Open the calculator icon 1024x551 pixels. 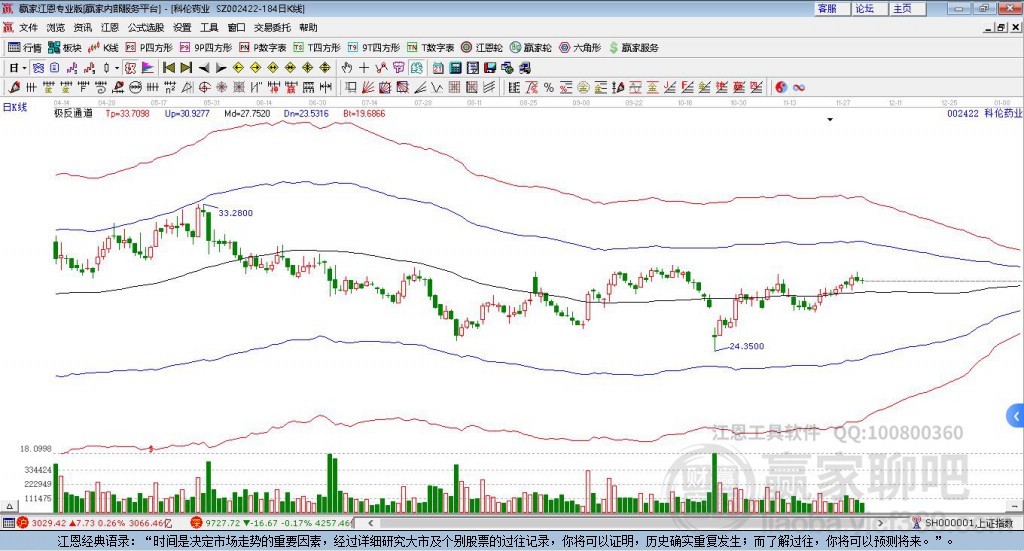coord(455,68)
